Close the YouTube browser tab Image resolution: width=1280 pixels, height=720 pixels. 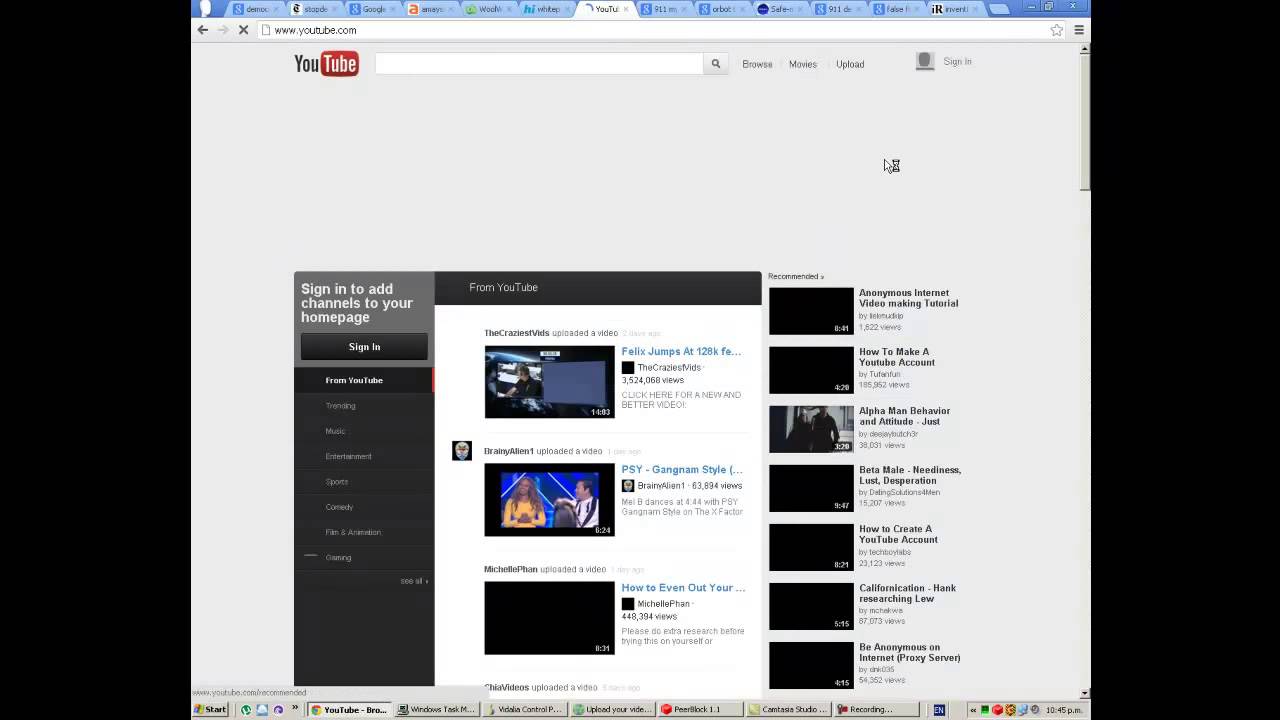pyautogui.click(x=626, y=9)
